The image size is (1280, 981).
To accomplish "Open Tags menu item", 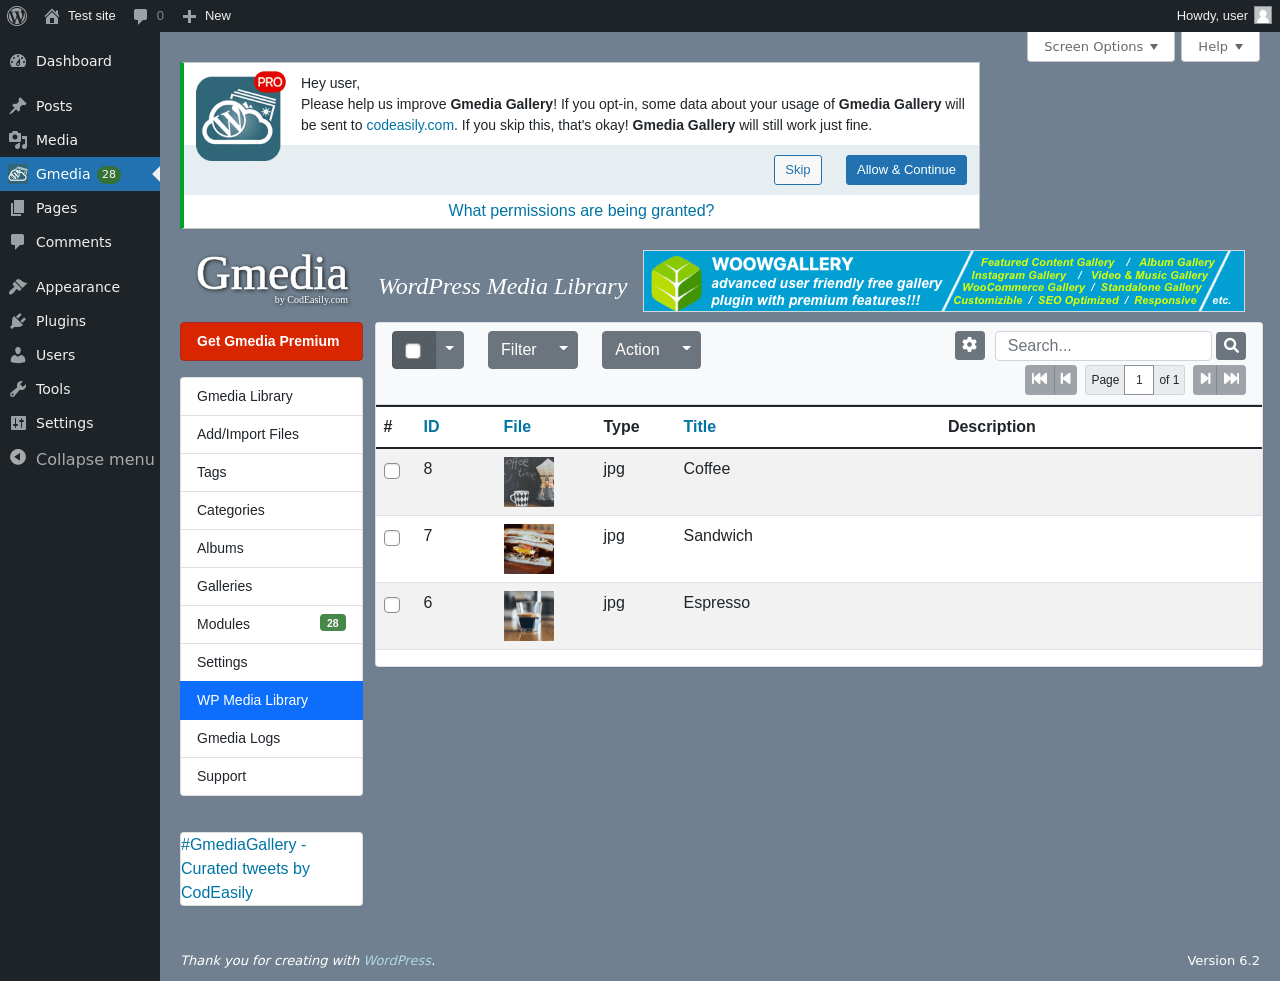I will 271,472.
